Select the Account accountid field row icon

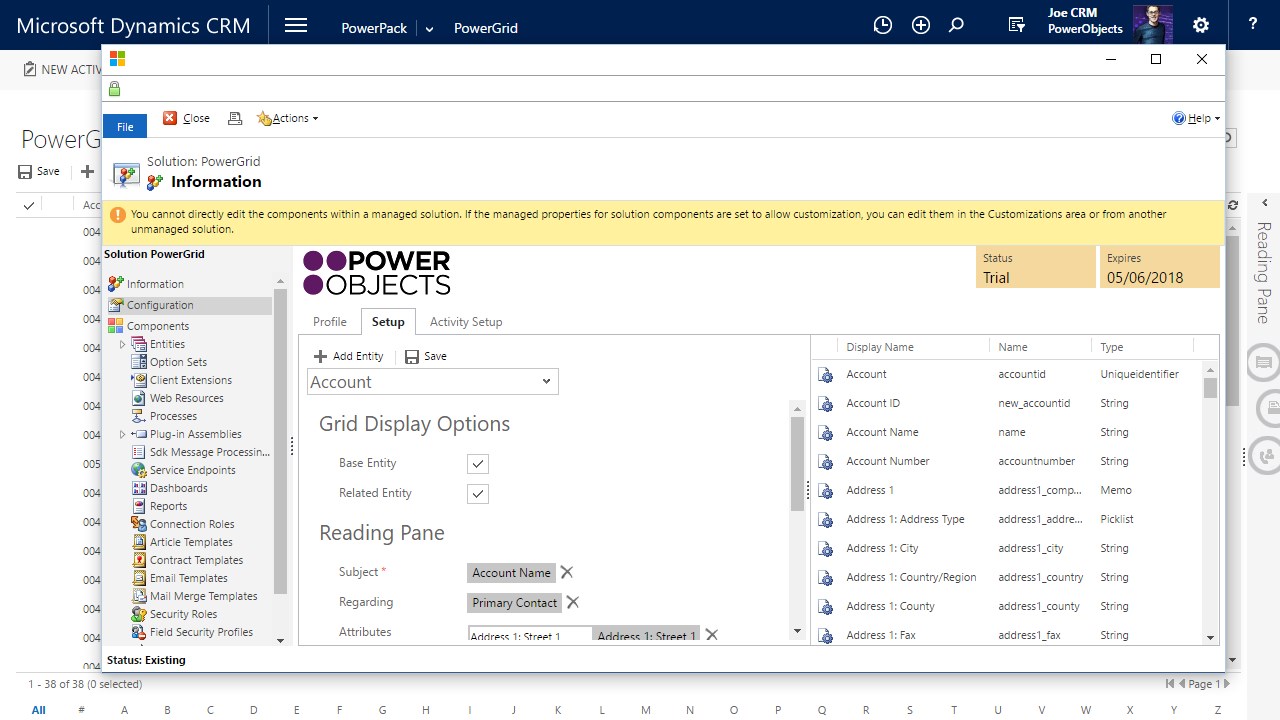pos(826,375)
